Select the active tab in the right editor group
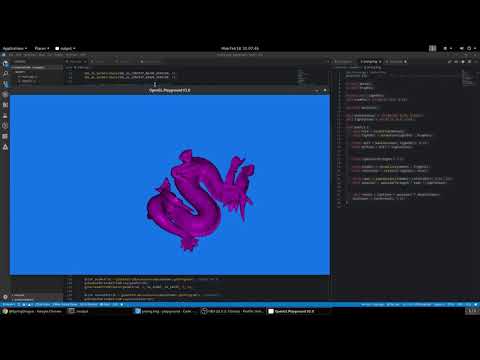 point(371,62)
